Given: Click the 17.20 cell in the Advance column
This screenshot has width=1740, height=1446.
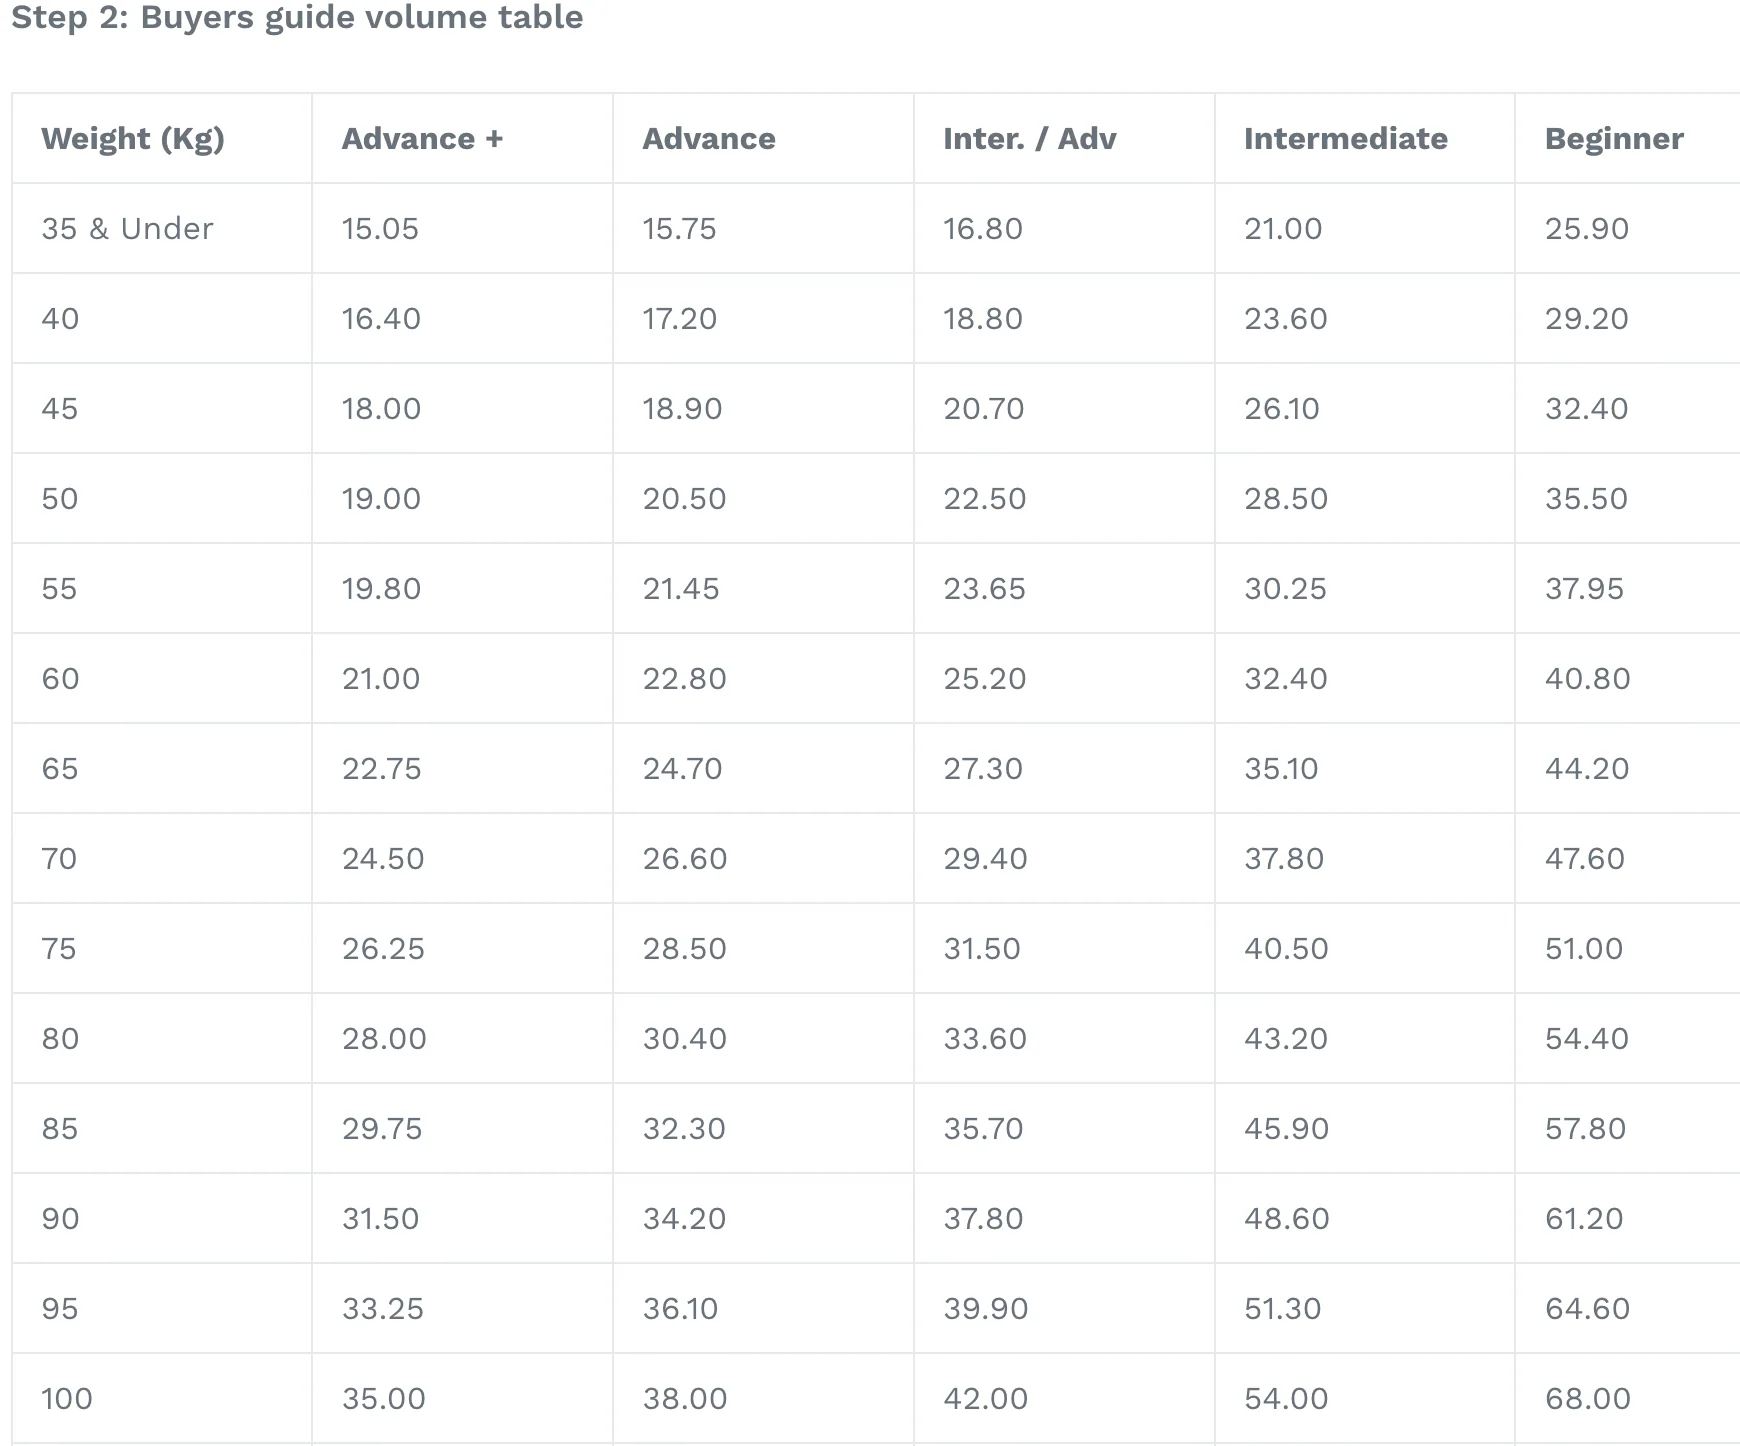Looking at the screenshot, I should point(680,319).
